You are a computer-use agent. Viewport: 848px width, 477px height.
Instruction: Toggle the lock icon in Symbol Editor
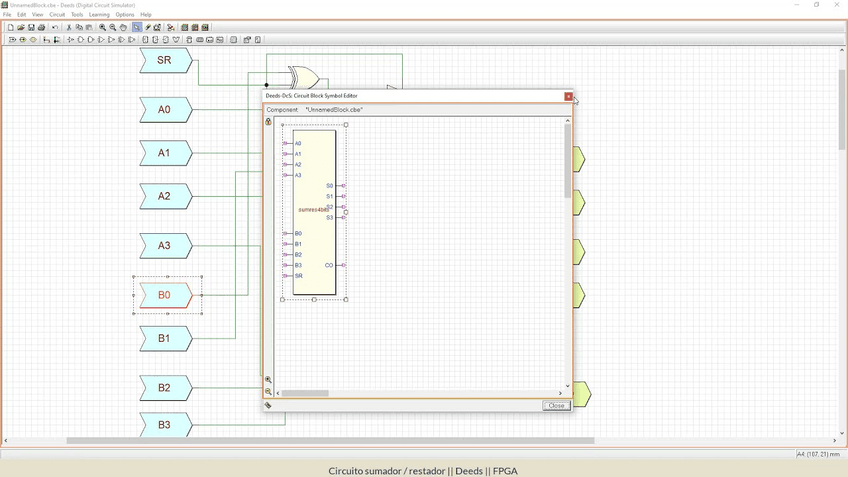click(268, 122)
